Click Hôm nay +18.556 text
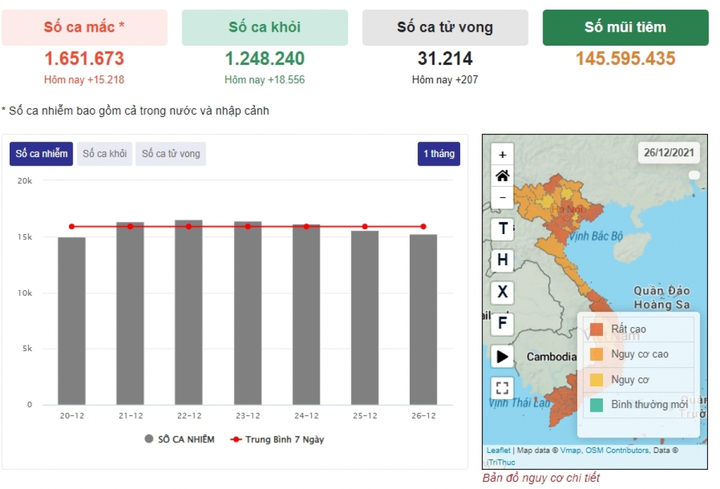The image size is (720, 489). point(264,80)
